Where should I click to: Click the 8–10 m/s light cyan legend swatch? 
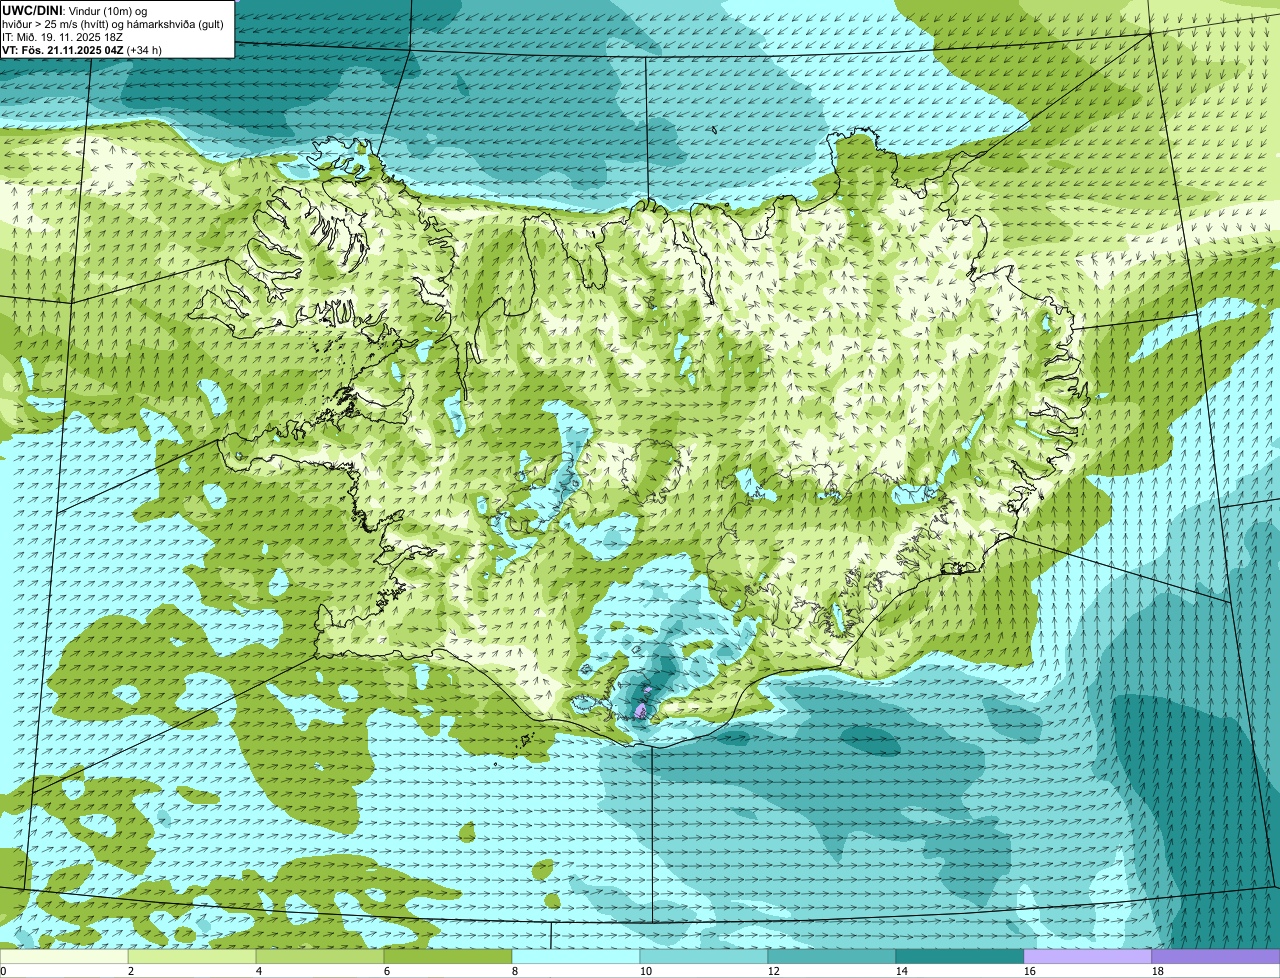pos(576,957)
